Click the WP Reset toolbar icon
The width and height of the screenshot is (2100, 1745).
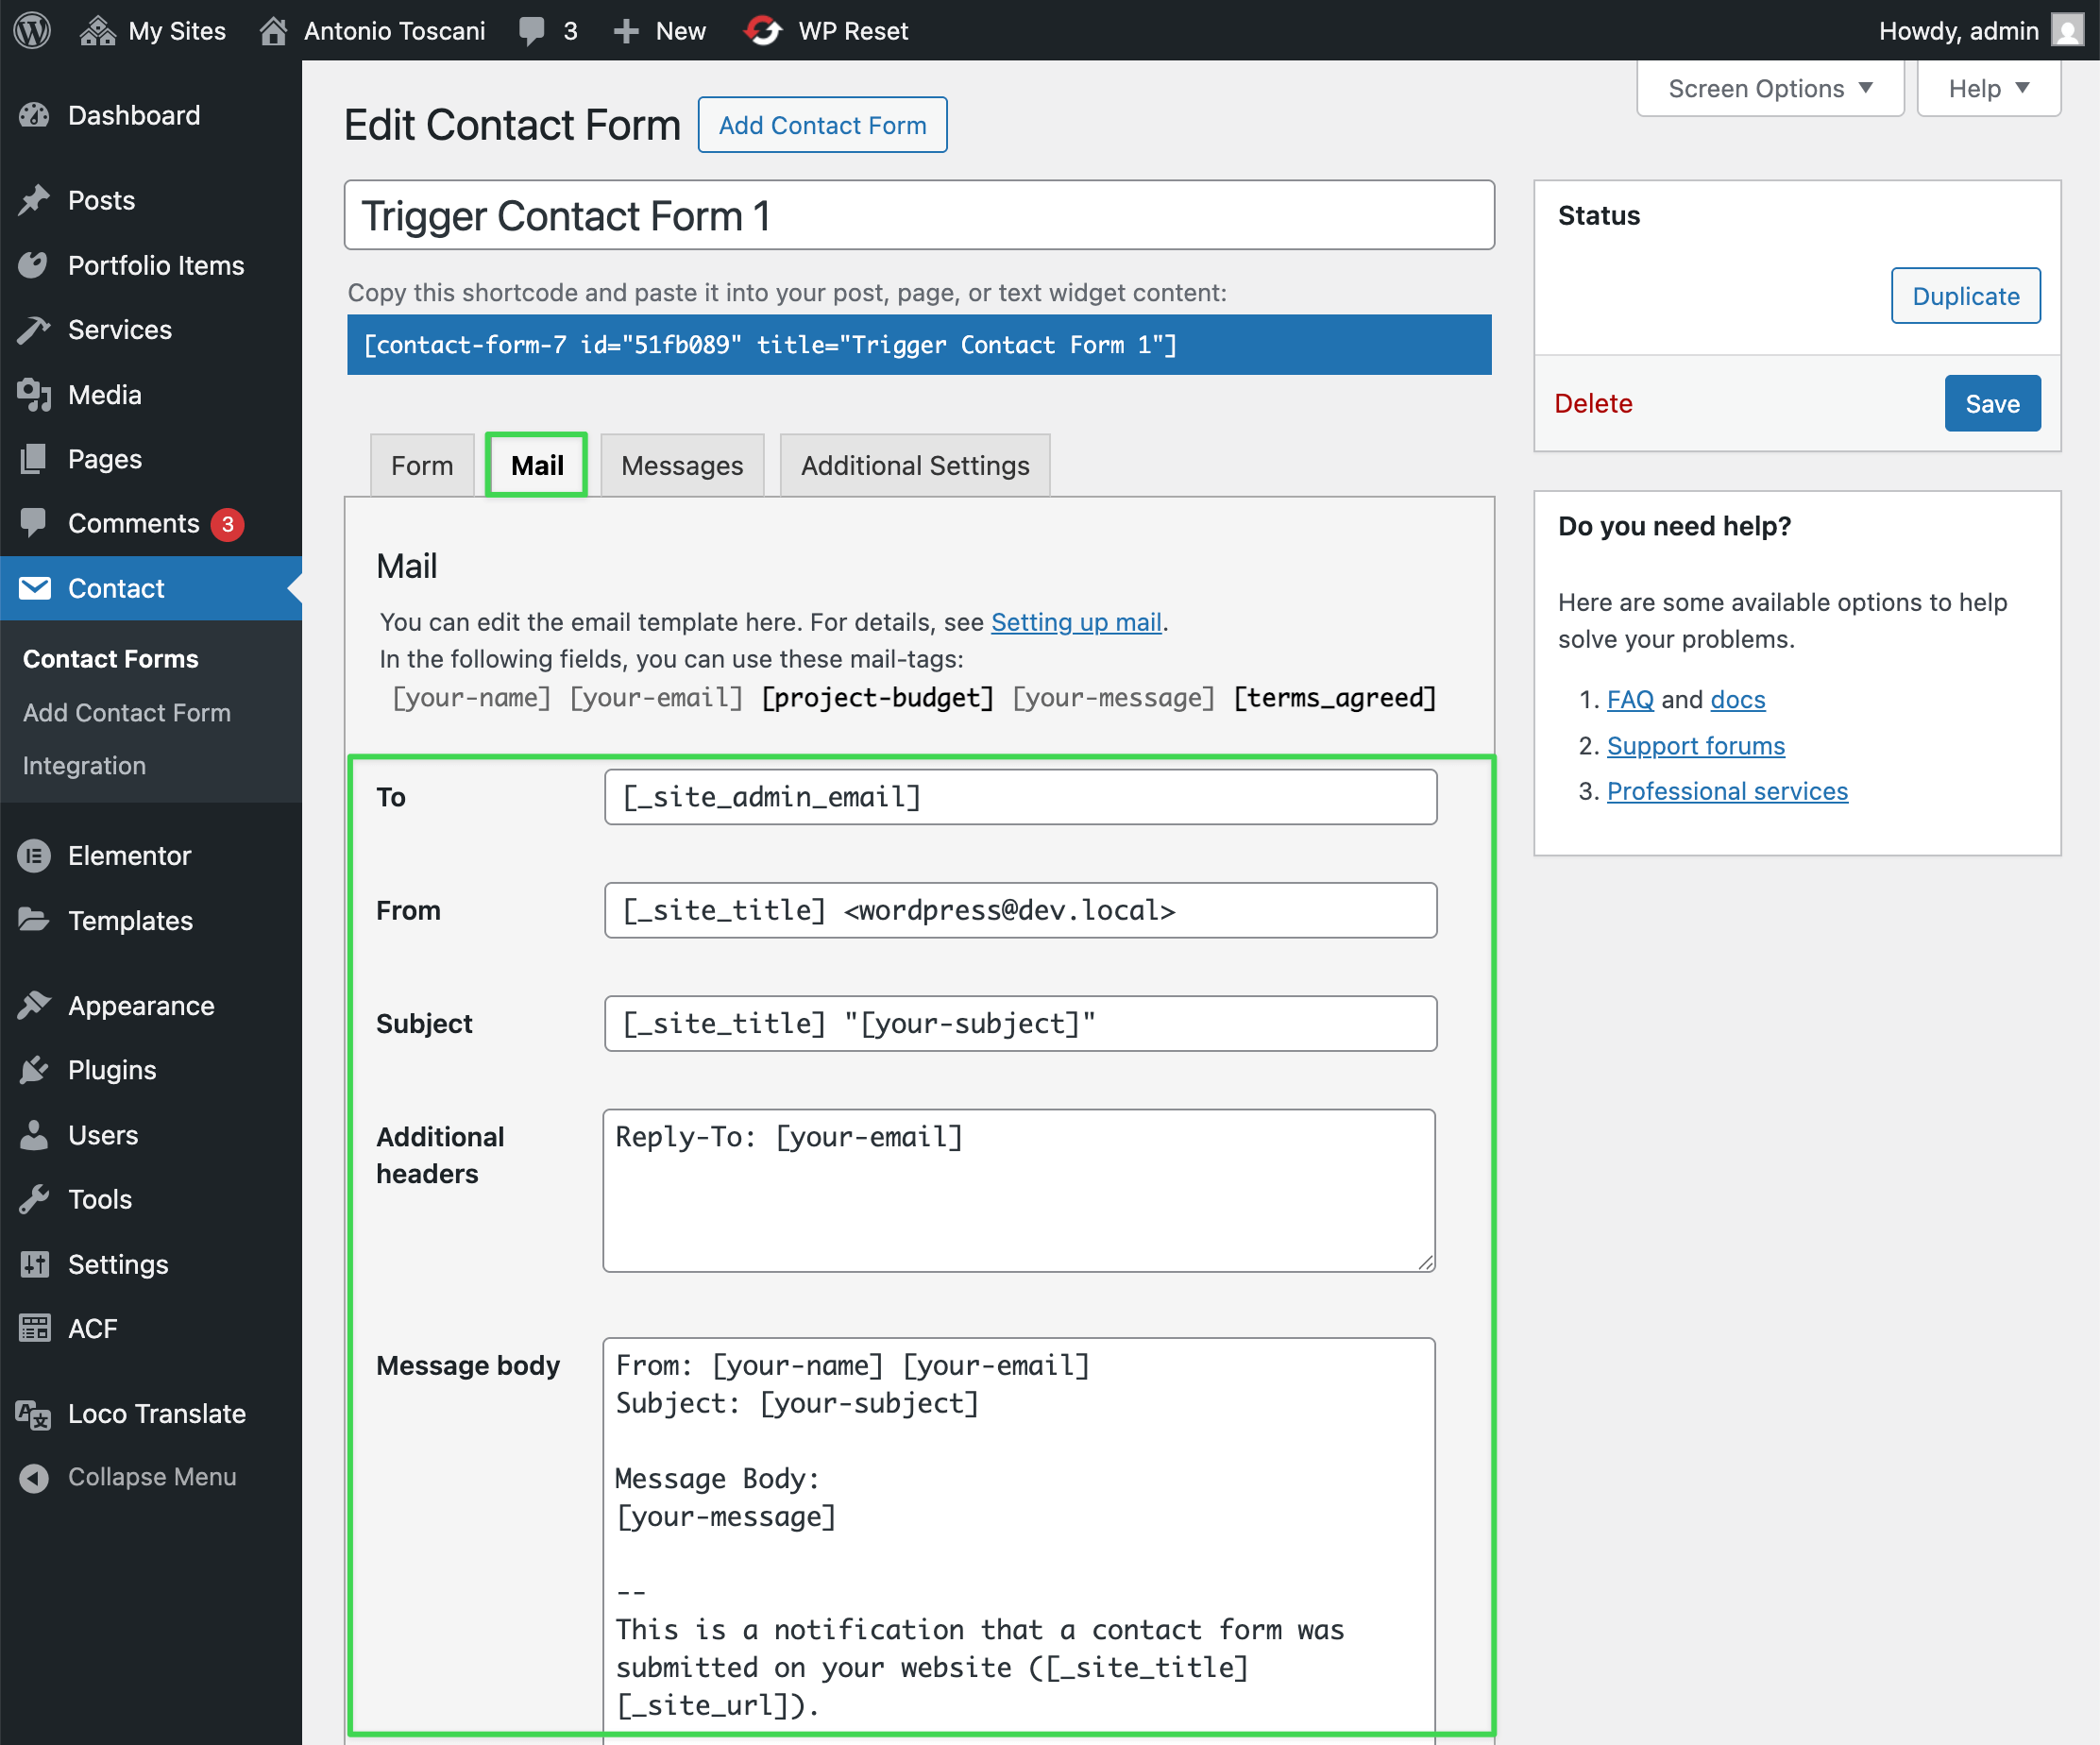[764, 30]
